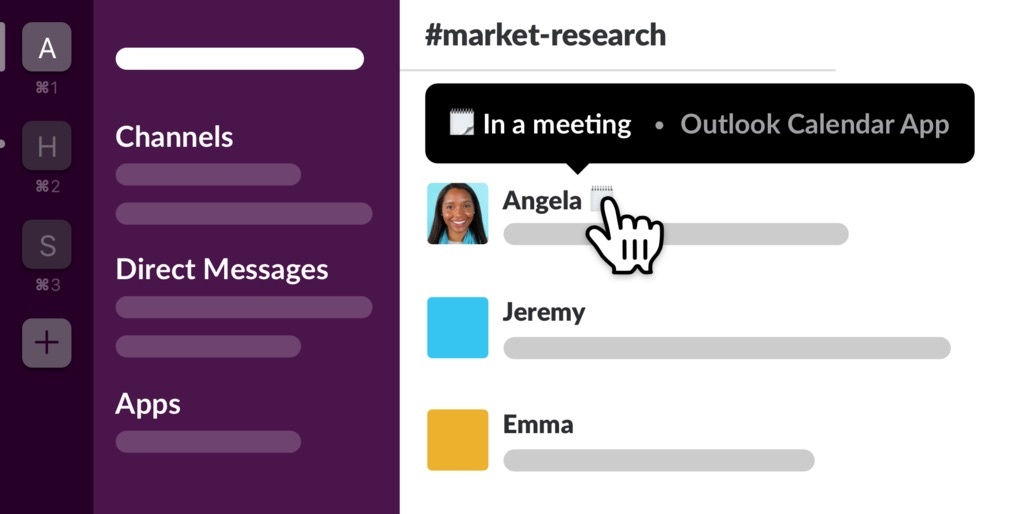The image size is (1024, 514).
Task: Switch to workspace H
Action: pyautogui.click(x=46, y=146)
